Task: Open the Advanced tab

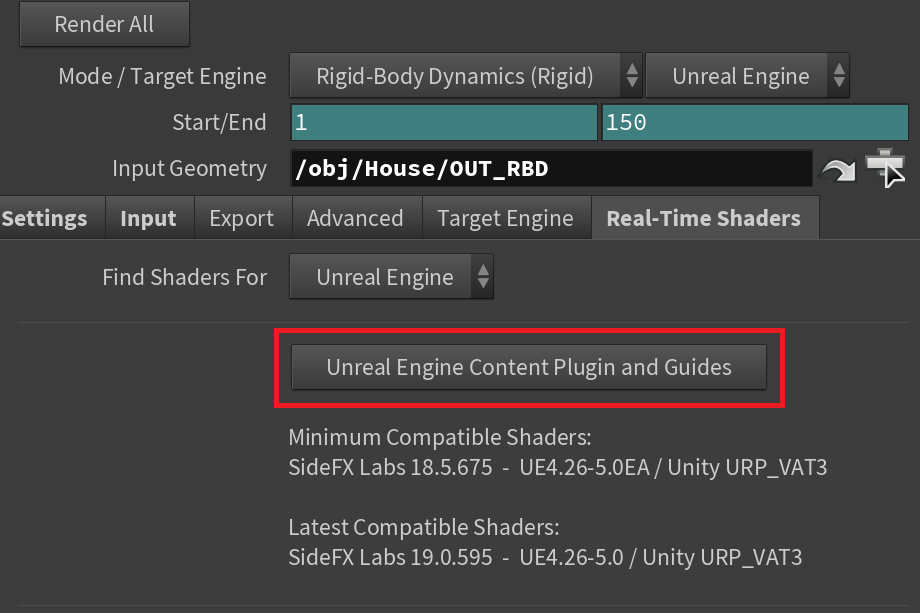Action: point(355,218)
